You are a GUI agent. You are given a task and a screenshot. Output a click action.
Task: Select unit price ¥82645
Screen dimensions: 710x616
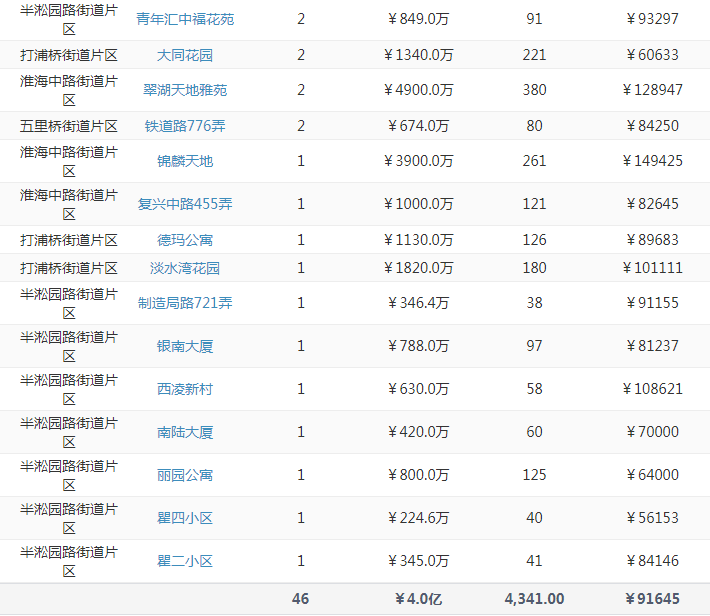[652, 204]
